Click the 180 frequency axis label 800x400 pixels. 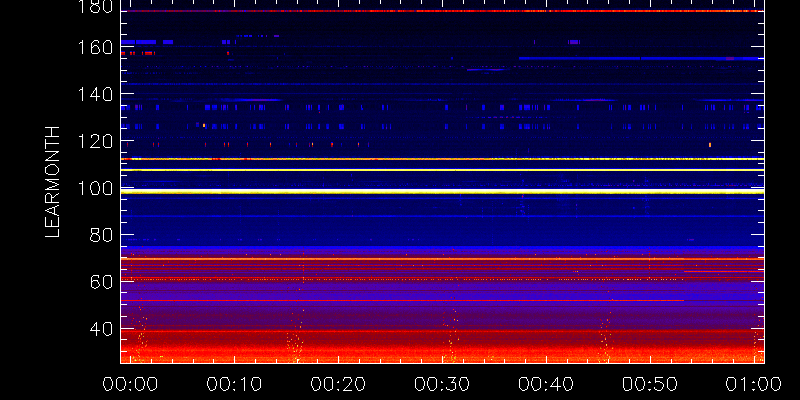[95, 7]
